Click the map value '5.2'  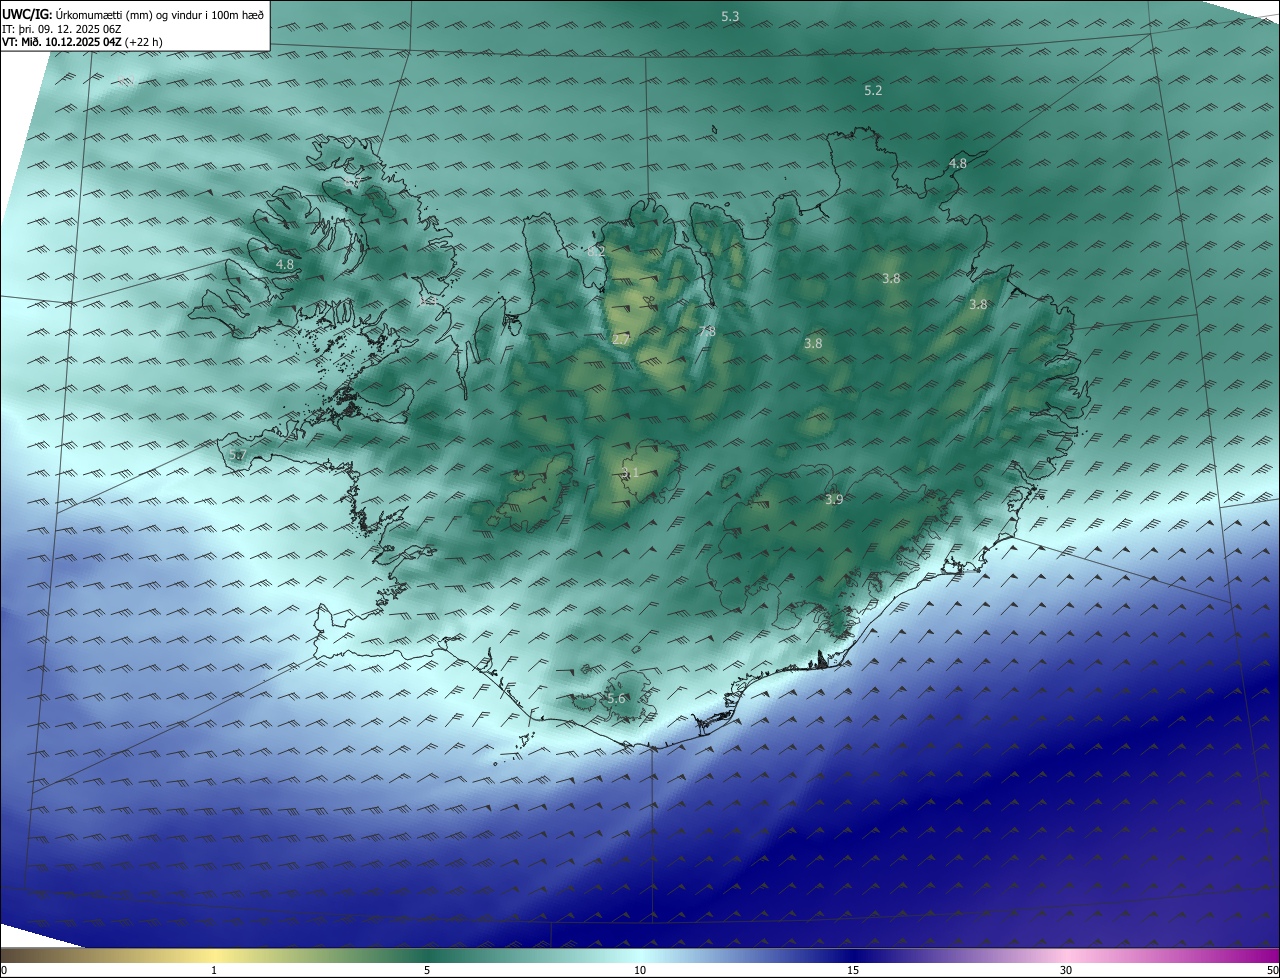pos(873,90)
